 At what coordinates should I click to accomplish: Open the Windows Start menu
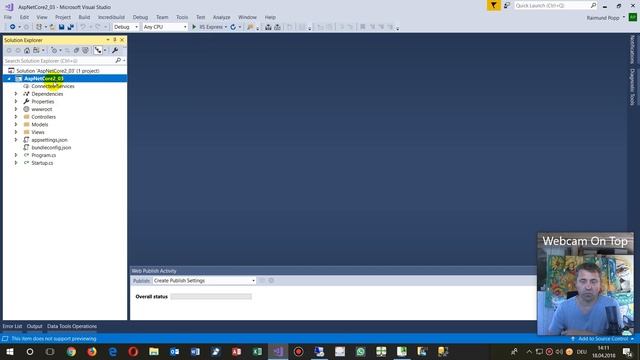pos(9,351)
